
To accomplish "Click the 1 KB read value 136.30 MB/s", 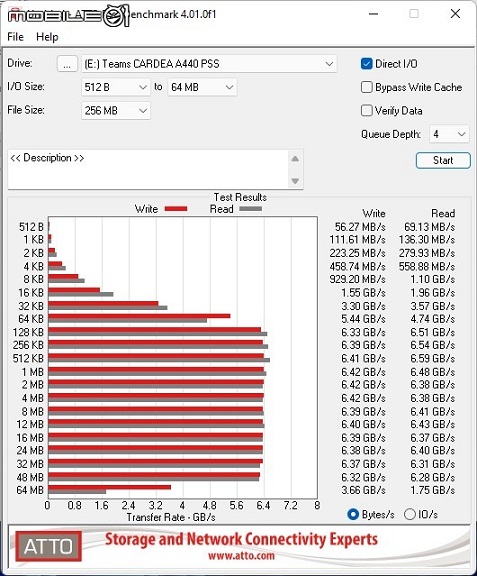I will tap(427, 240).
